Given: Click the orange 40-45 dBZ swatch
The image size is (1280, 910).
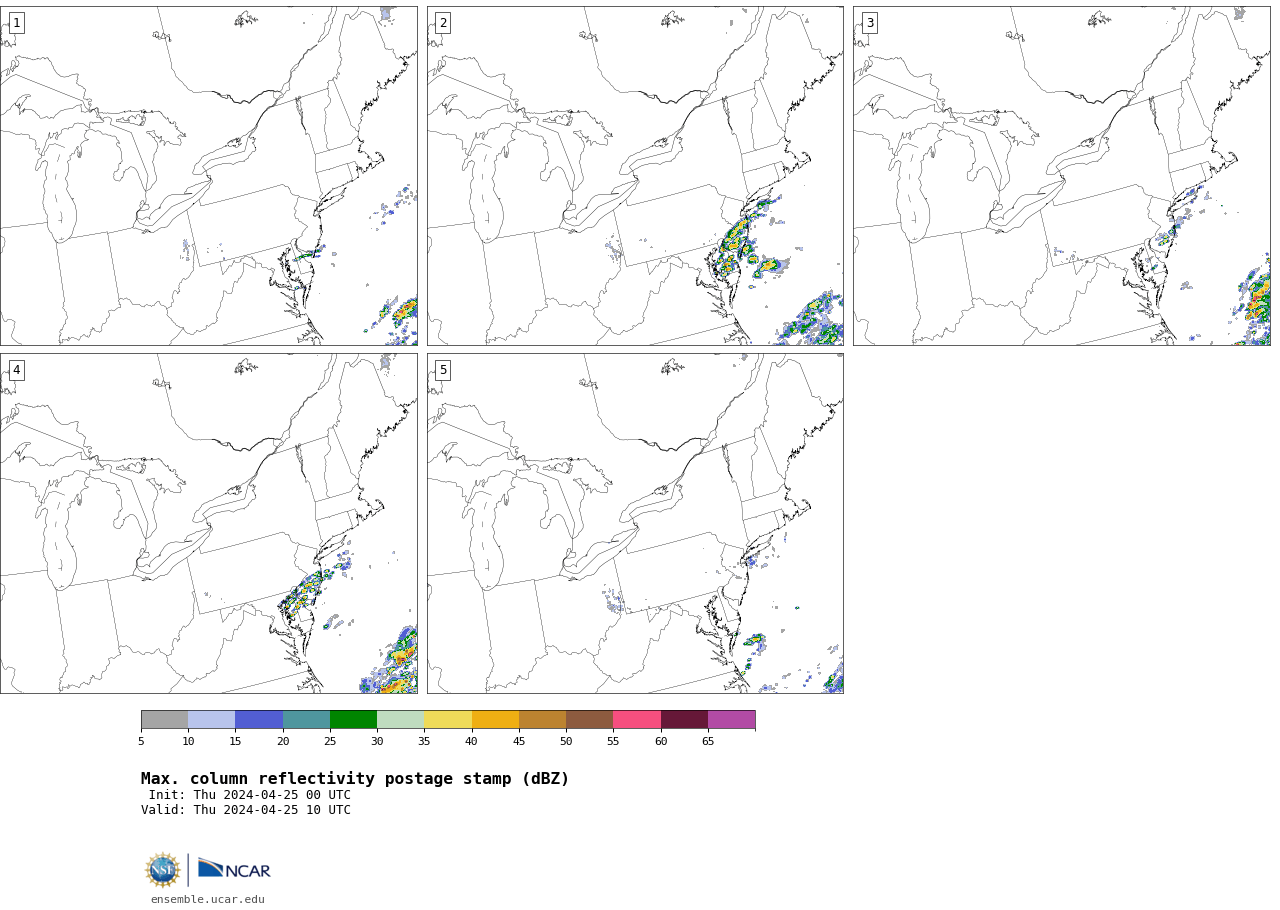Looking at the screenshot, I should point(495,720).
